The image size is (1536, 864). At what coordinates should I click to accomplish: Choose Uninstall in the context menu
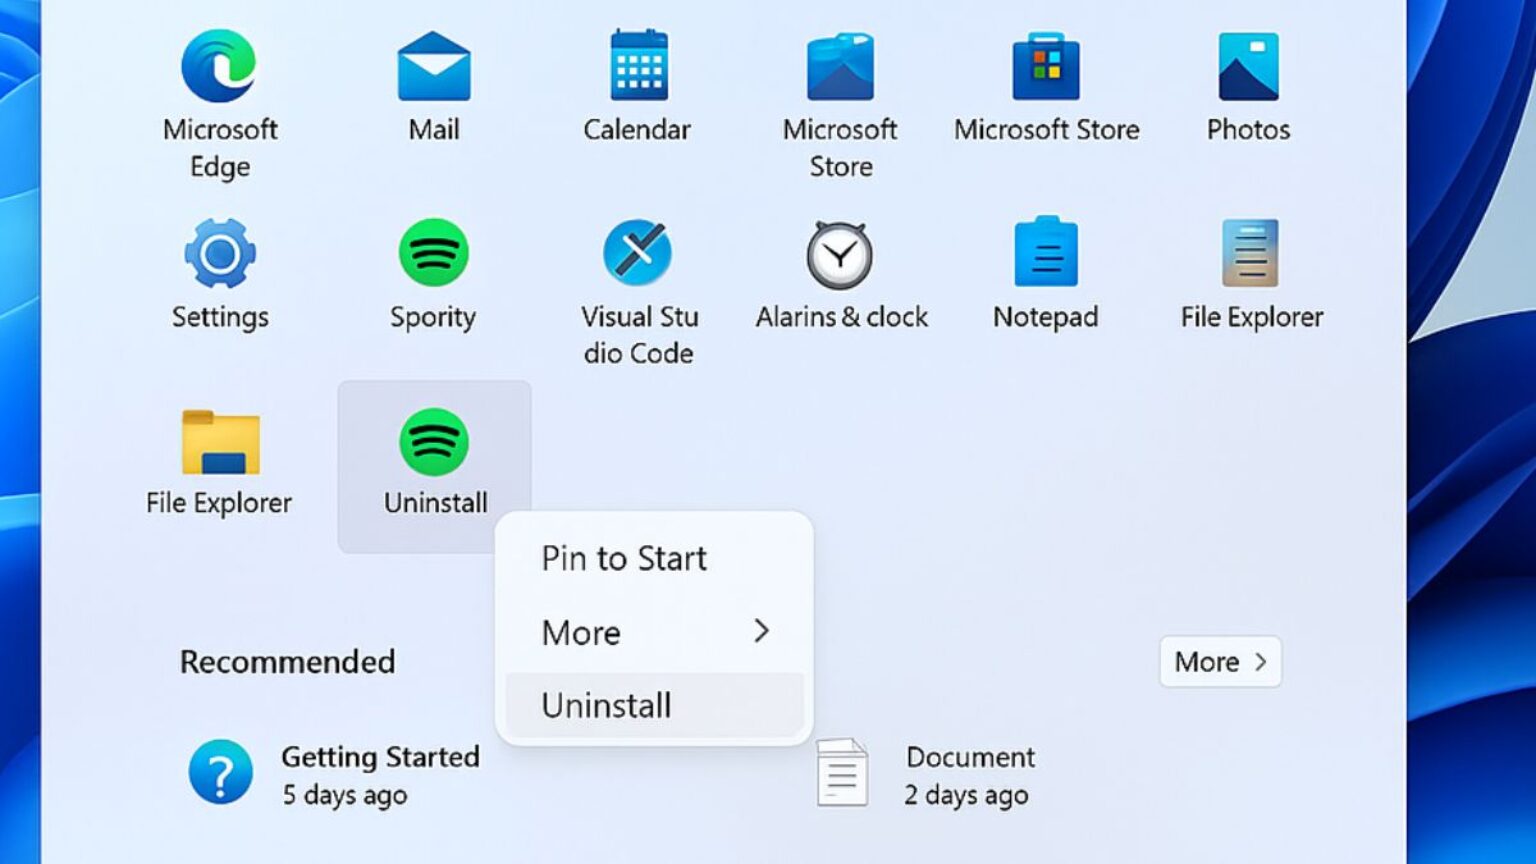[606, 705]
